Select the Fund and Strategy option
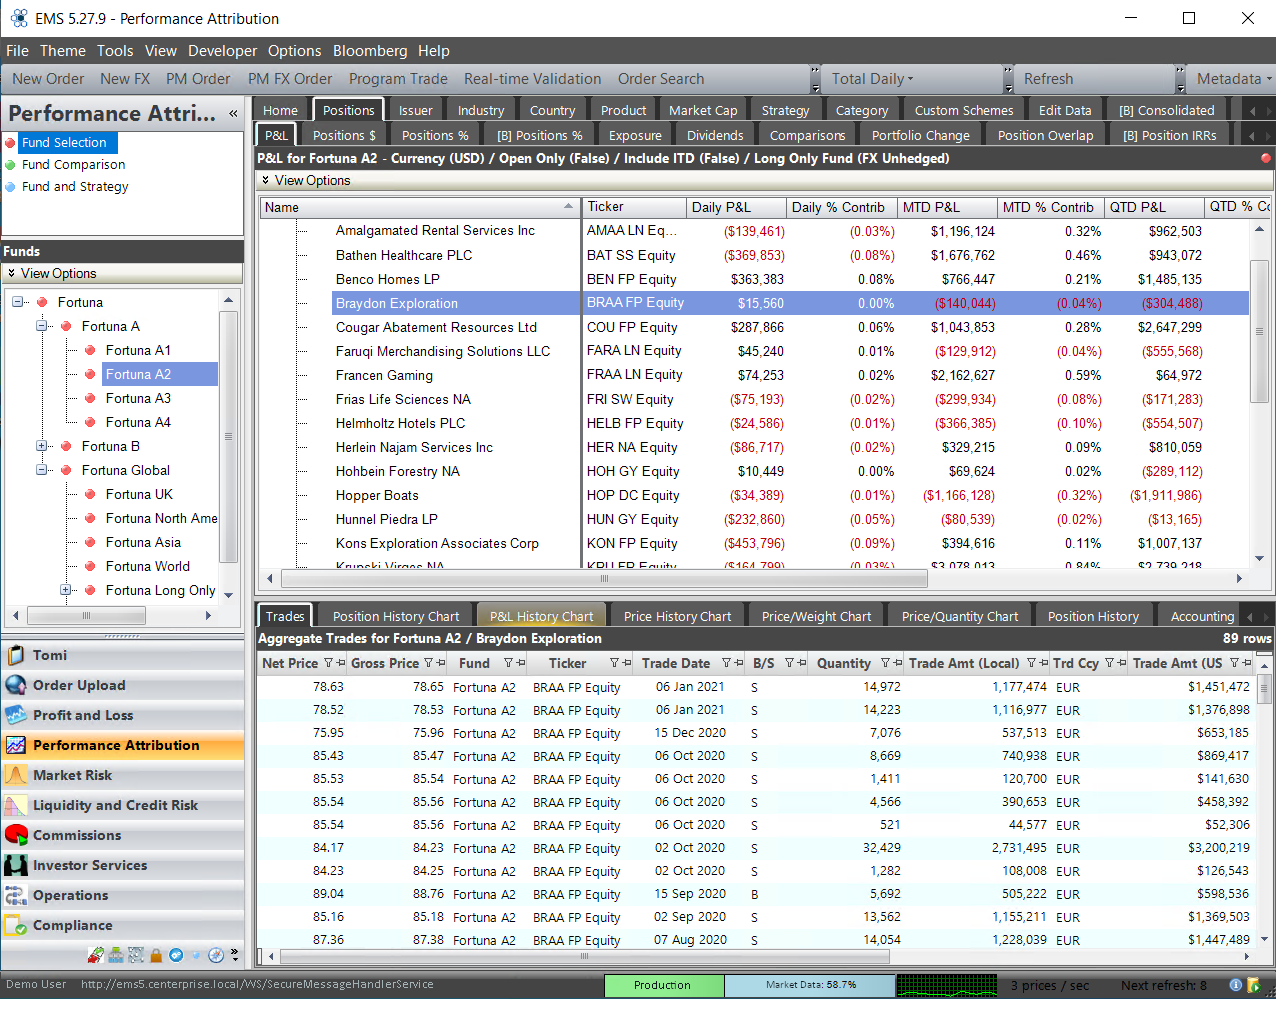Image resolution: width=1276 pixels, height=1024 pixels. tap(75, 187)
